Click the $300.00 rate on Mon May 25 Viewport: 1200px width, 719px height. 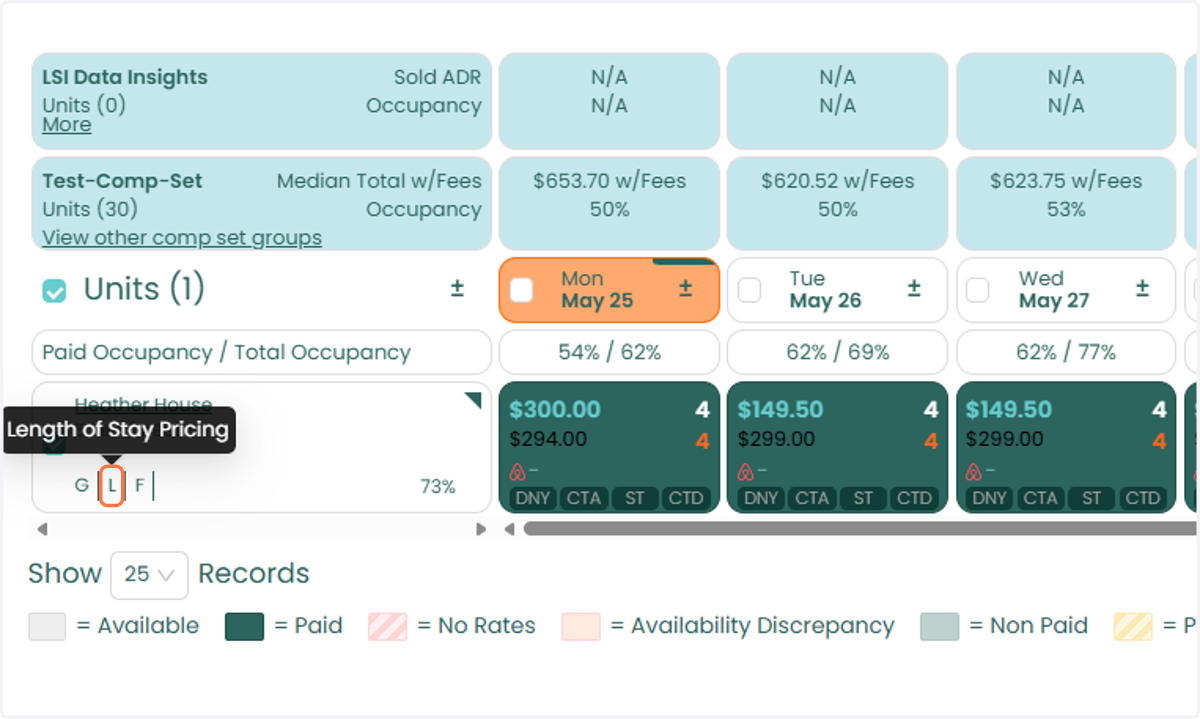tap(555, 410)
